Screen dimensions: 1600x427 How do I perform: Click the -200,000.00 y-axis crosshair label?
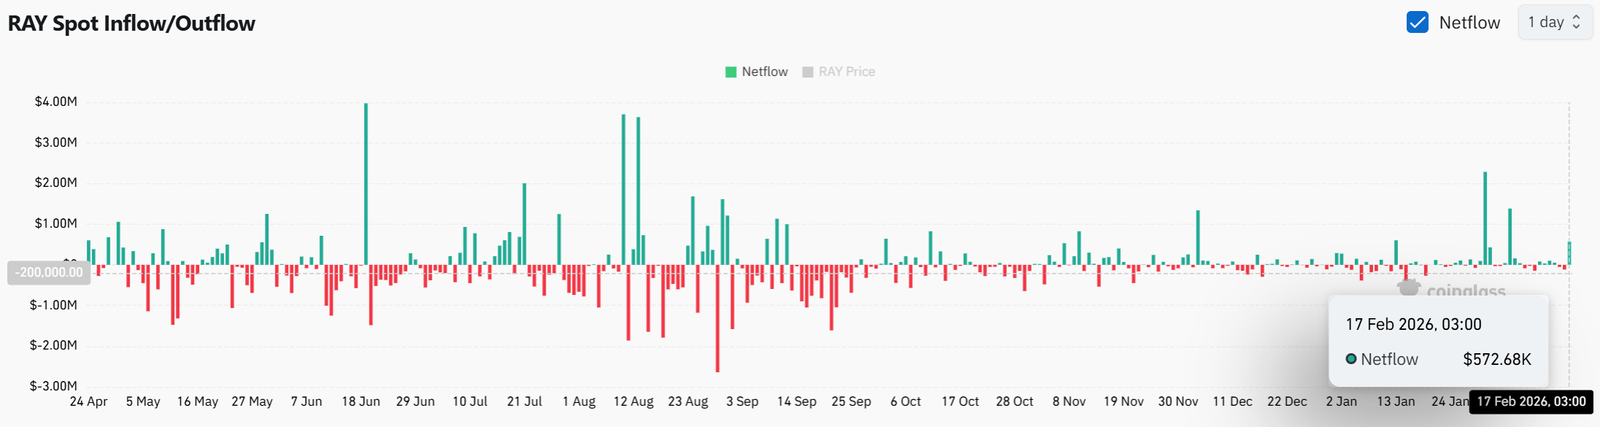(x=49, y=272)
